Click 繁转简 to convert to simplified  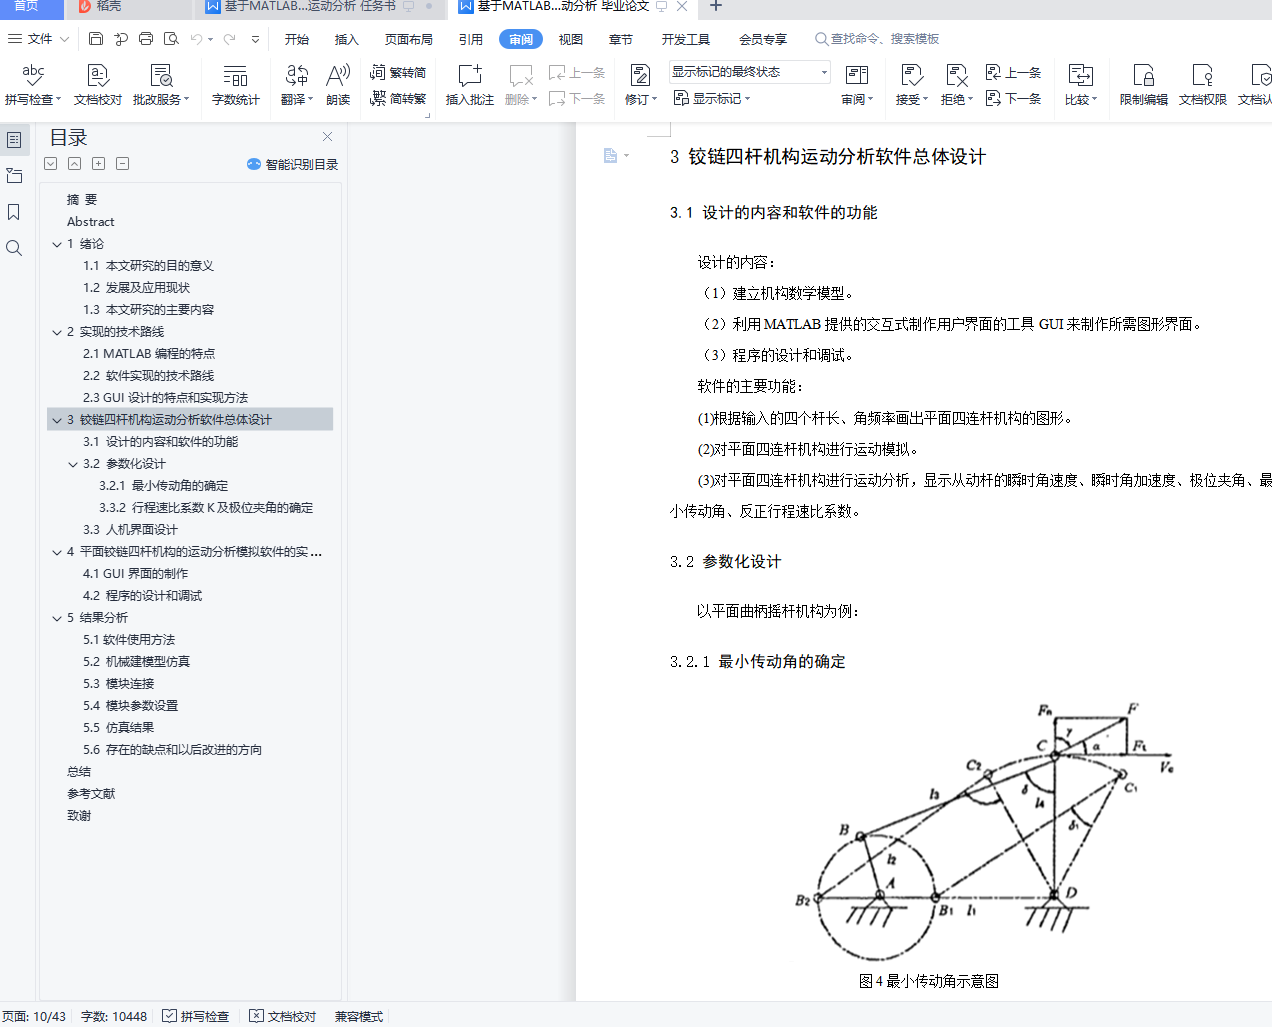point(398,72)
